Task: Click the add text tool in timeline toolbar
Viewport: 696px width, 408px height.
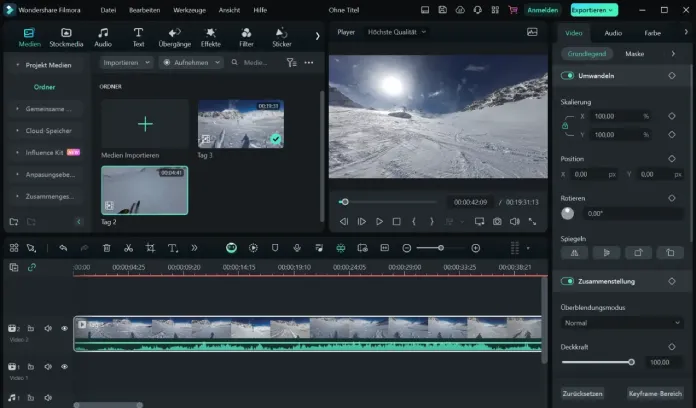Action: pos(173,248)
